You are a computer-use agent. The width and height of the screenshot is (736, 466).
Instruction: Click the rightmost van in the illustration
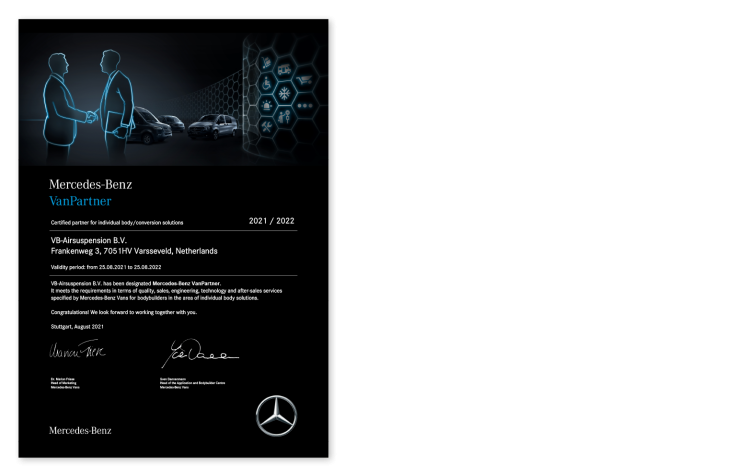[x=213, y=126]
